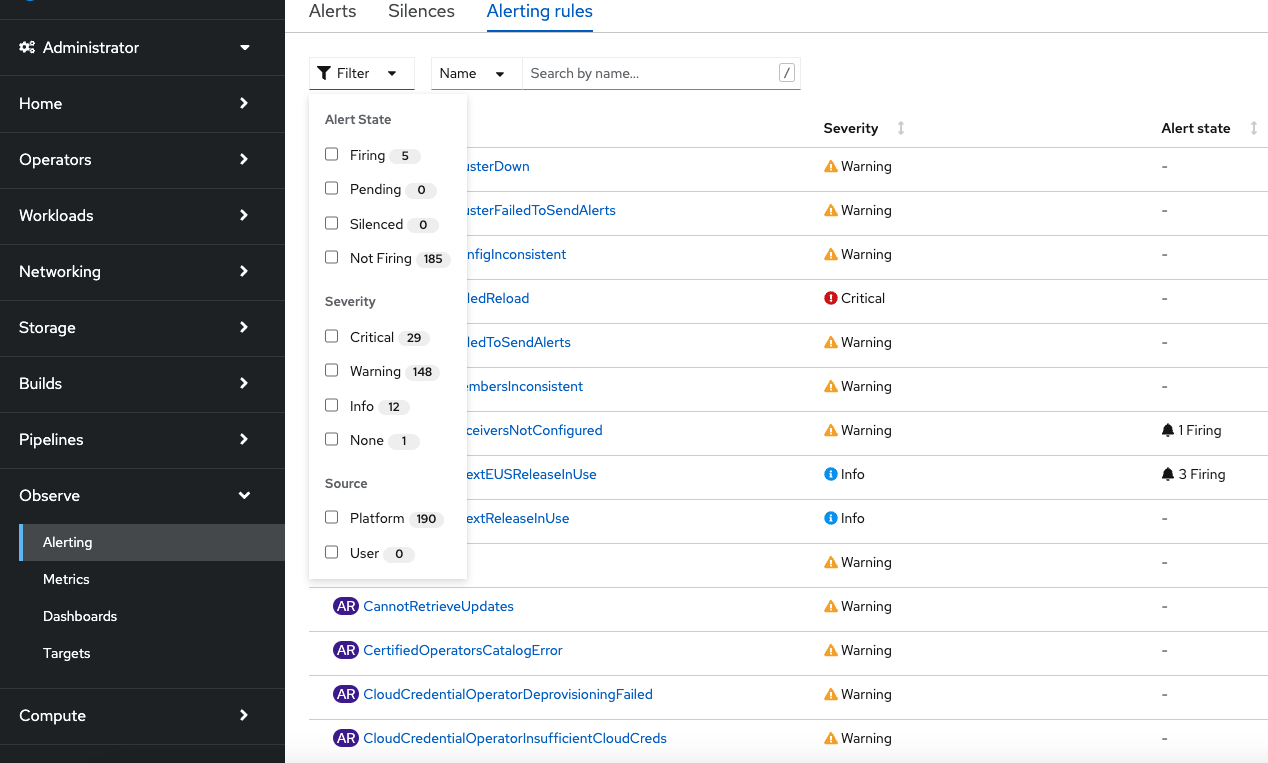Image resolution: width=1268 pixels, height=763 pixels.
Task: Enable the Platform source filter
Action: click(331, 517)
